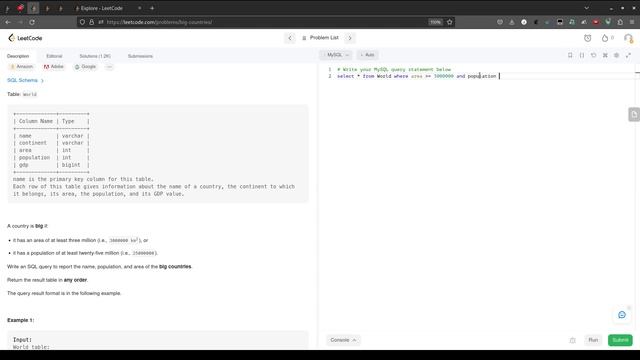640x360 pixels.
Task: Click the Adobe company tag
Action: [54, 67]
